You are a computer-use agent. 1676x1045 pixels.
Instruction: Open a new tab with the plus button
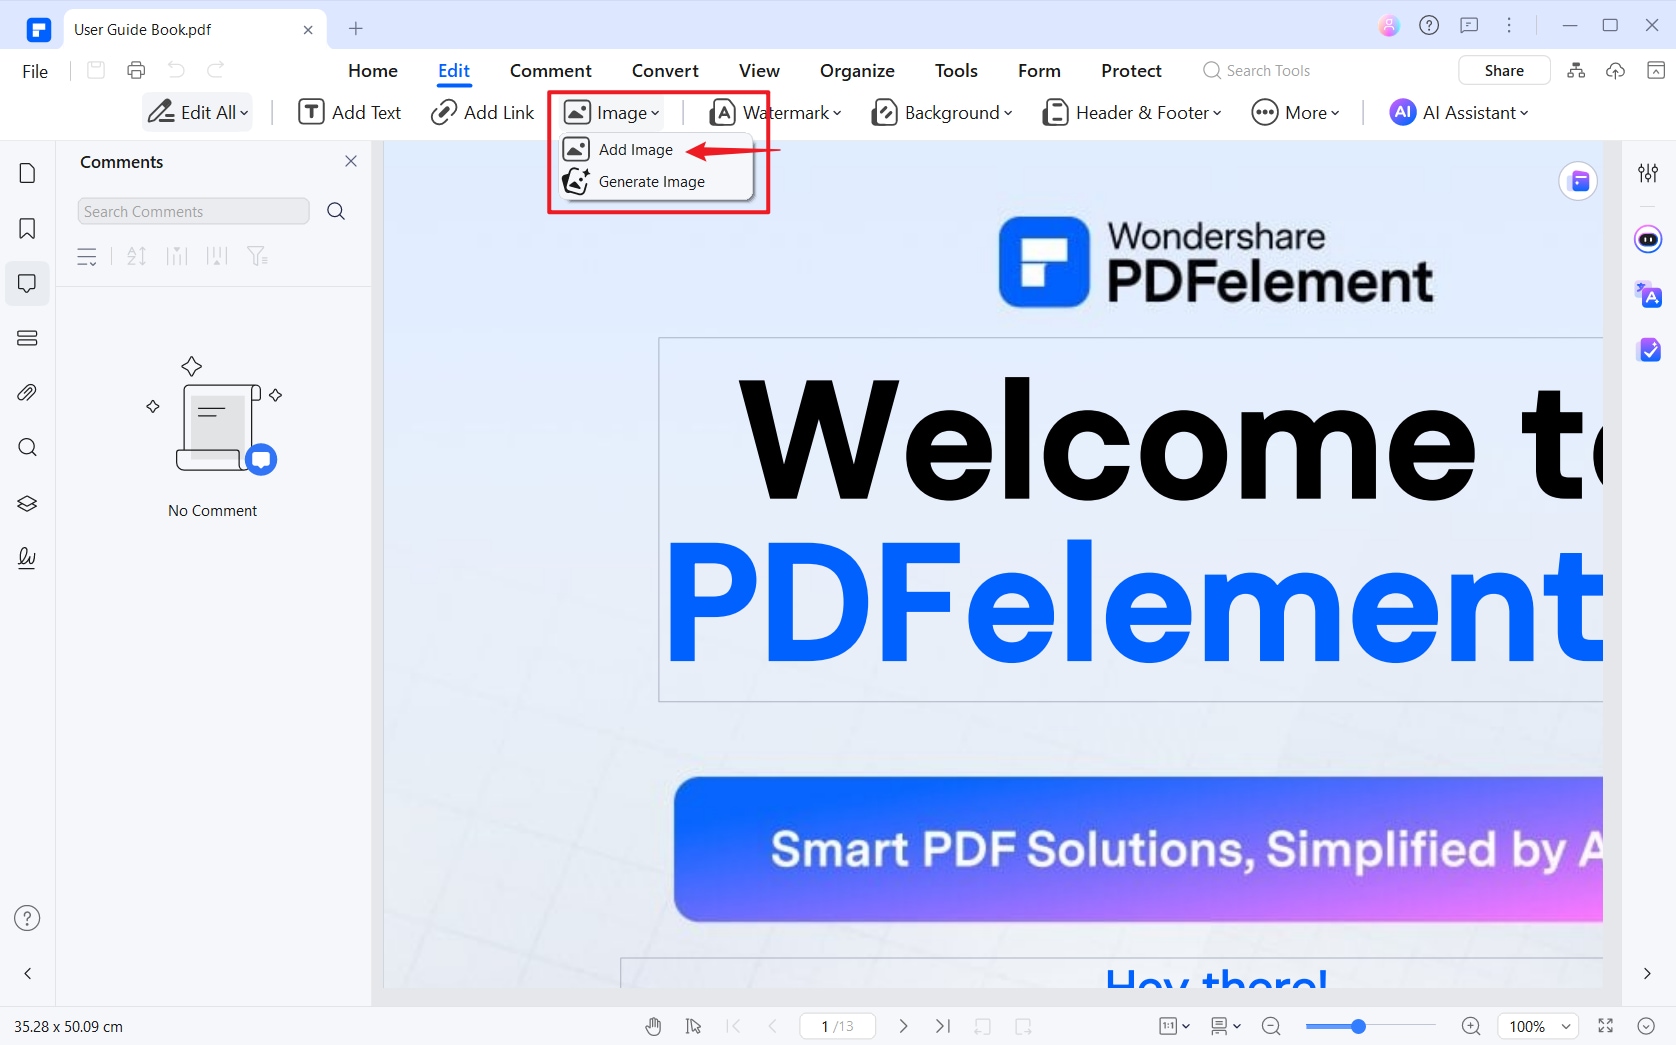(x=356, y=28)
